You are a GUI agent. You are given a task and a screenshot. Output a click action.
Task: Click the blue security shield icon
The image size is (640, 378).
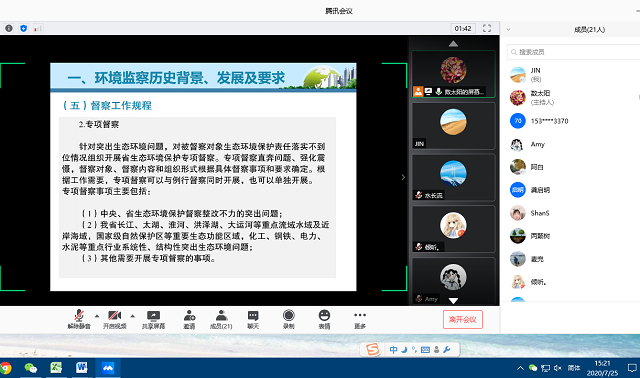click(24, 28)
